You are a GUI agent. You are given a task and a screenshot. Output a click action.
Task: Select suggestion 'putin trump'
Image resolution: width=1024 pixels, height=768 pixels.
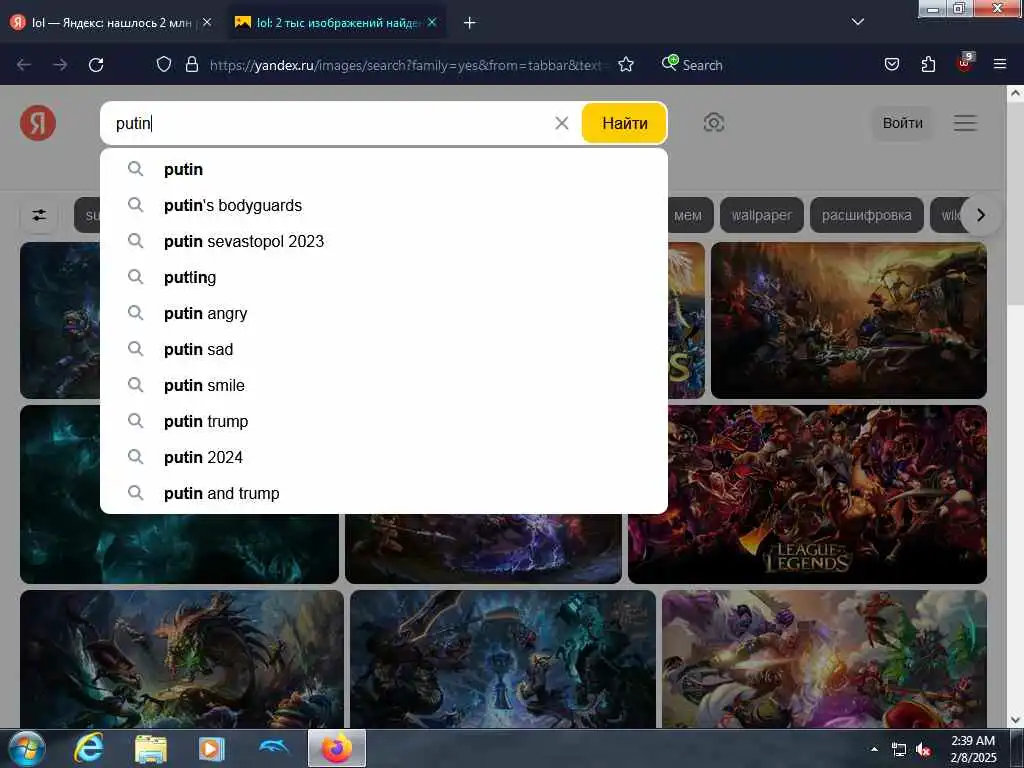pos(384,421)
